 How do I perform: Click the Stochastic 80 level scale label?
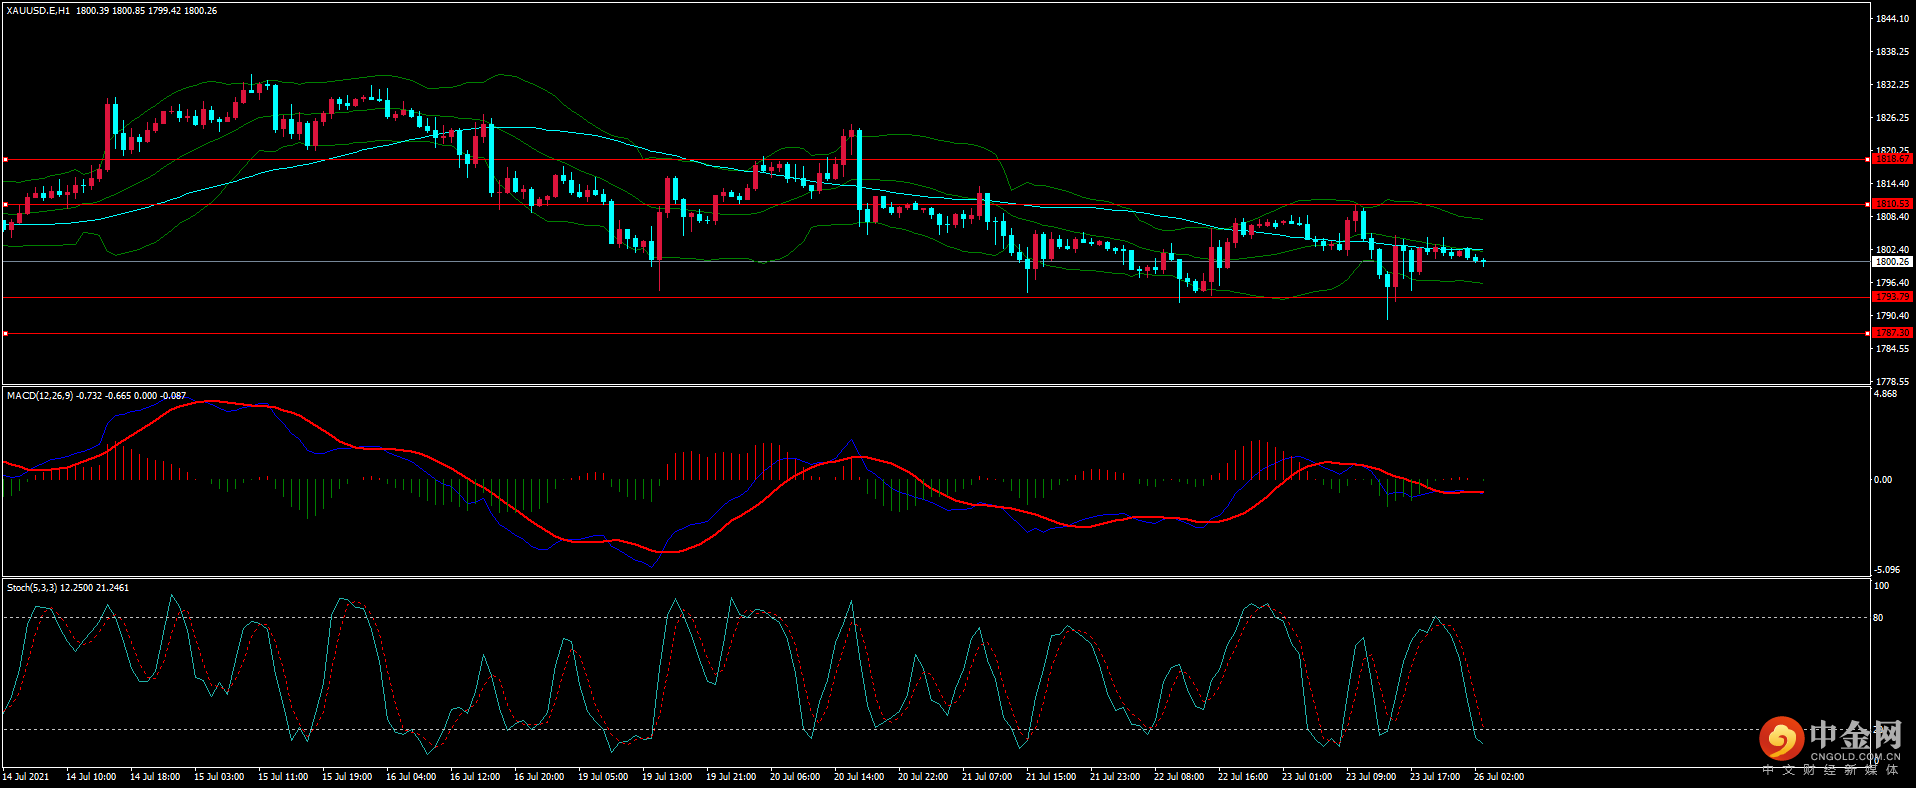1878,618
